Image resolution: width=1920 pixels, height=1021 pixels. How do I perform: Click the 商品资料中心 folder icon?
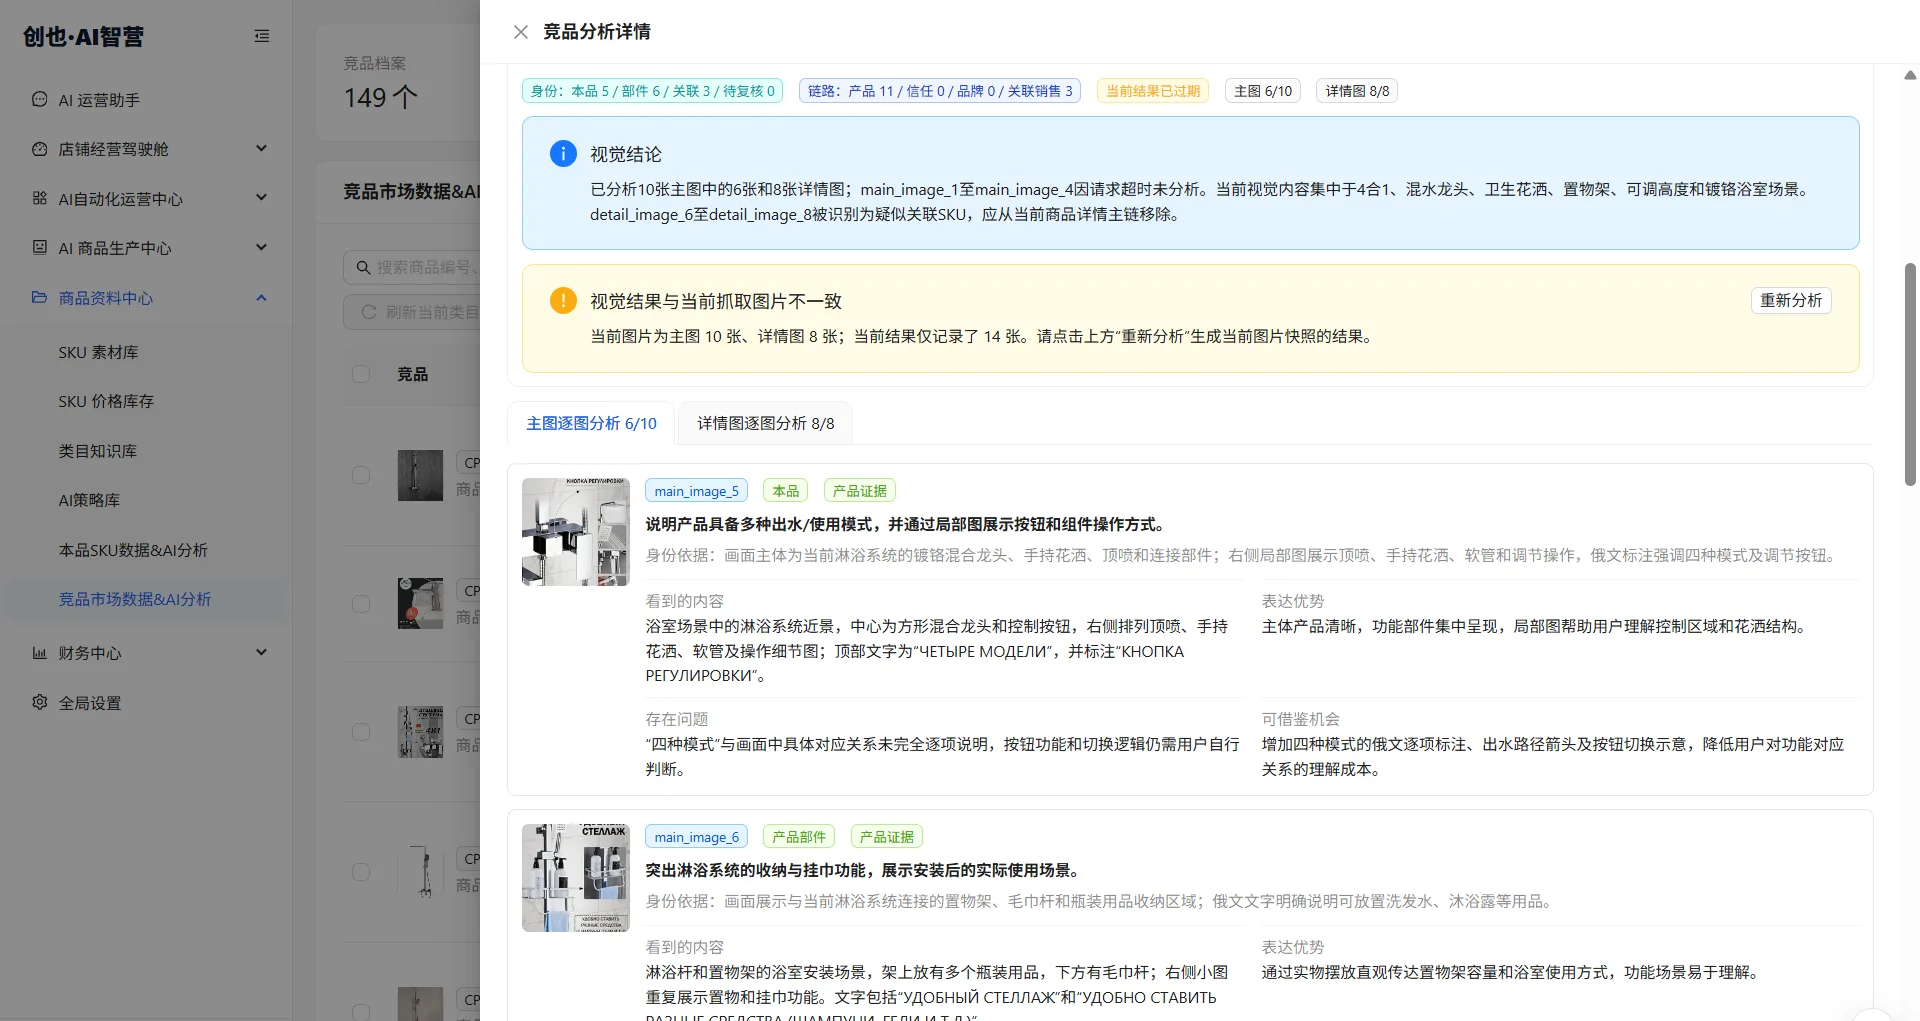click(x=40, y=297)
